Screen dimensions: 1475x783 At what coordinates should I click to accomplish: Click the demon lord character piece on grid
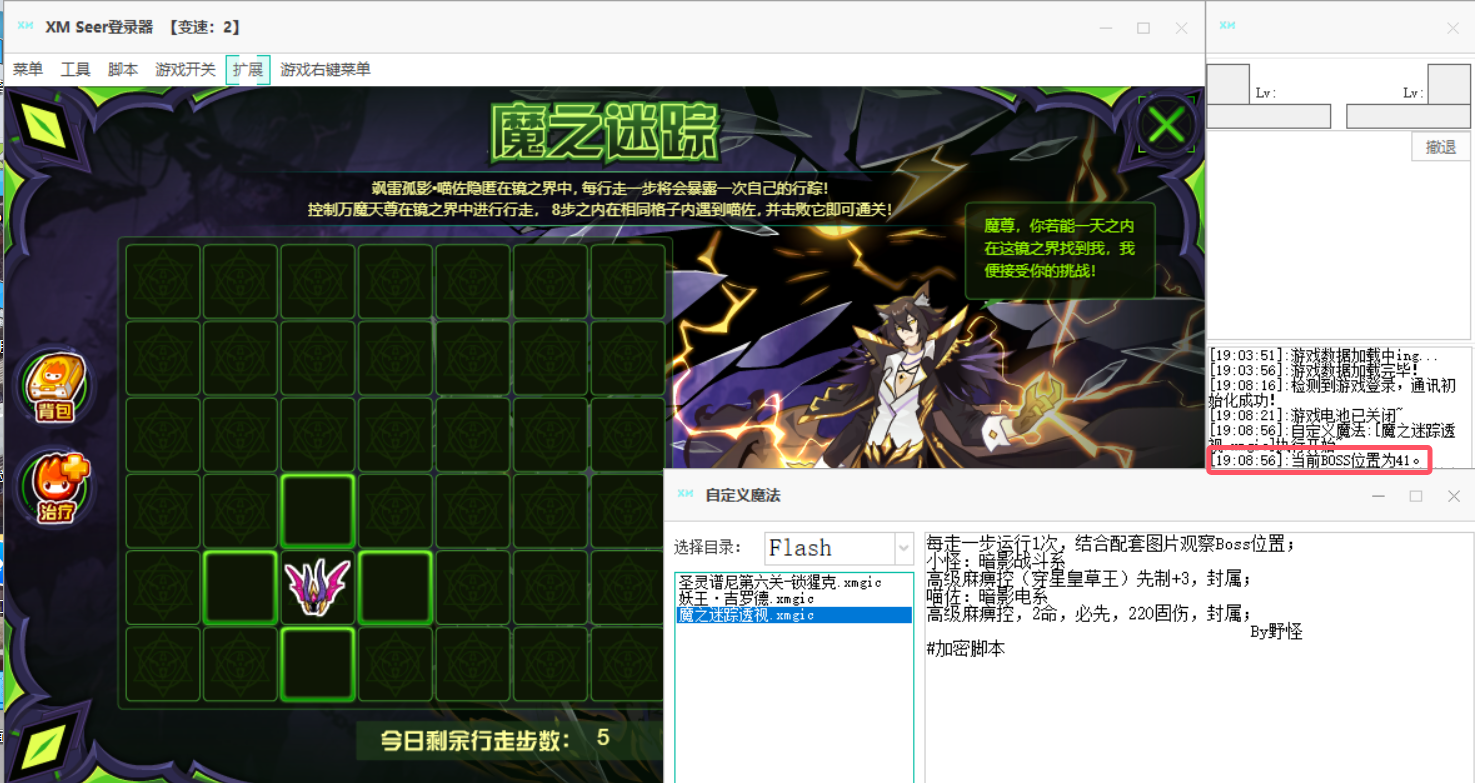tap(318, 588)
